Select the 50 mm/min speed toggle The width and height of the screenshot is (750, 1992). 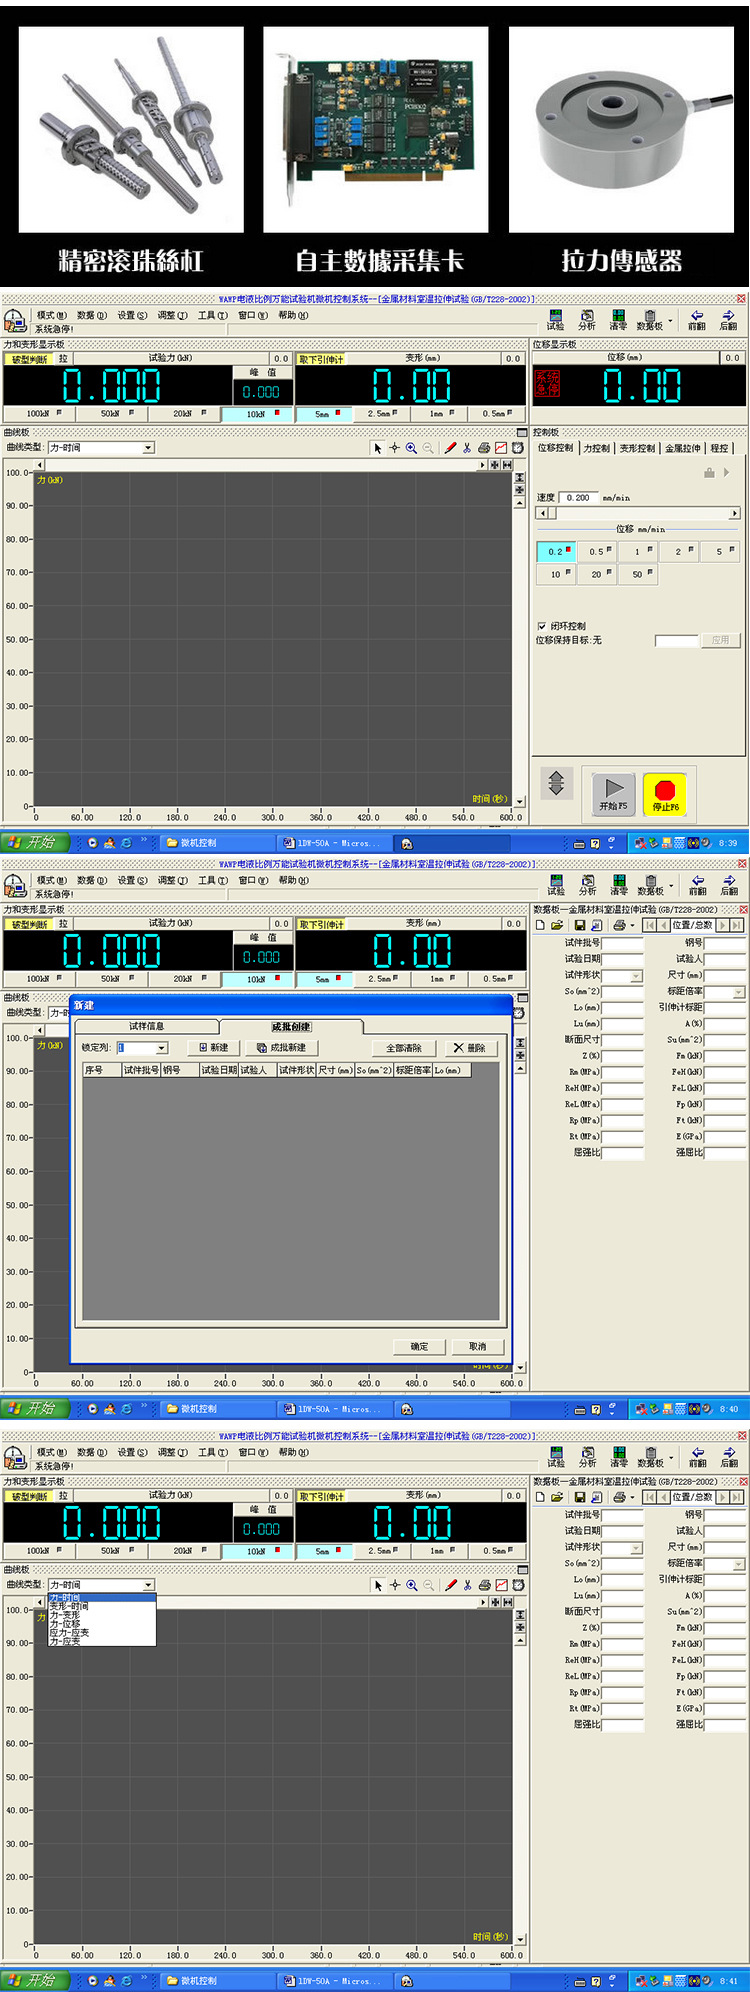pos(638,574)
